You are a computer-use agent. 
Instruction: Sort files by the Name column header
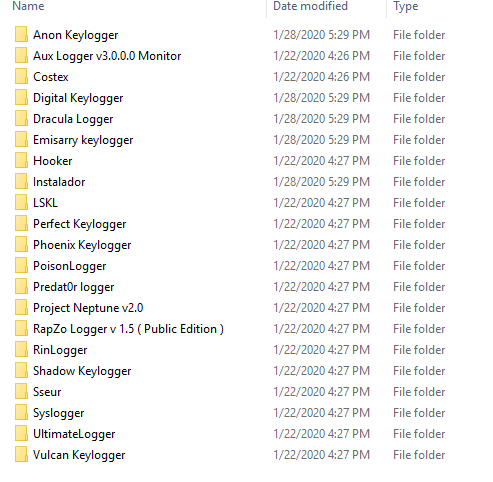pos(28,6)
